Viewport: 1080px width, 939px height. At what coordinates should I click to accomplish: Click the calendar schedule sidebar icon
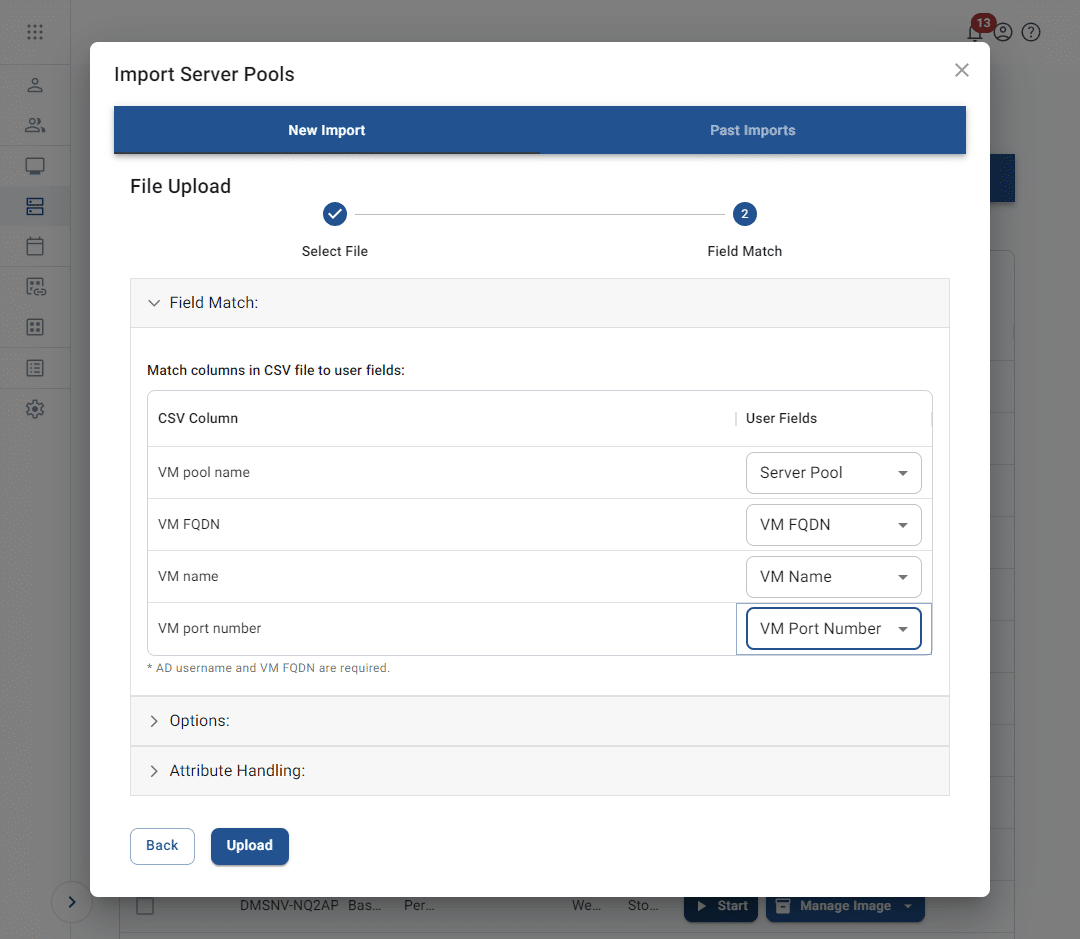coord(35,246)
